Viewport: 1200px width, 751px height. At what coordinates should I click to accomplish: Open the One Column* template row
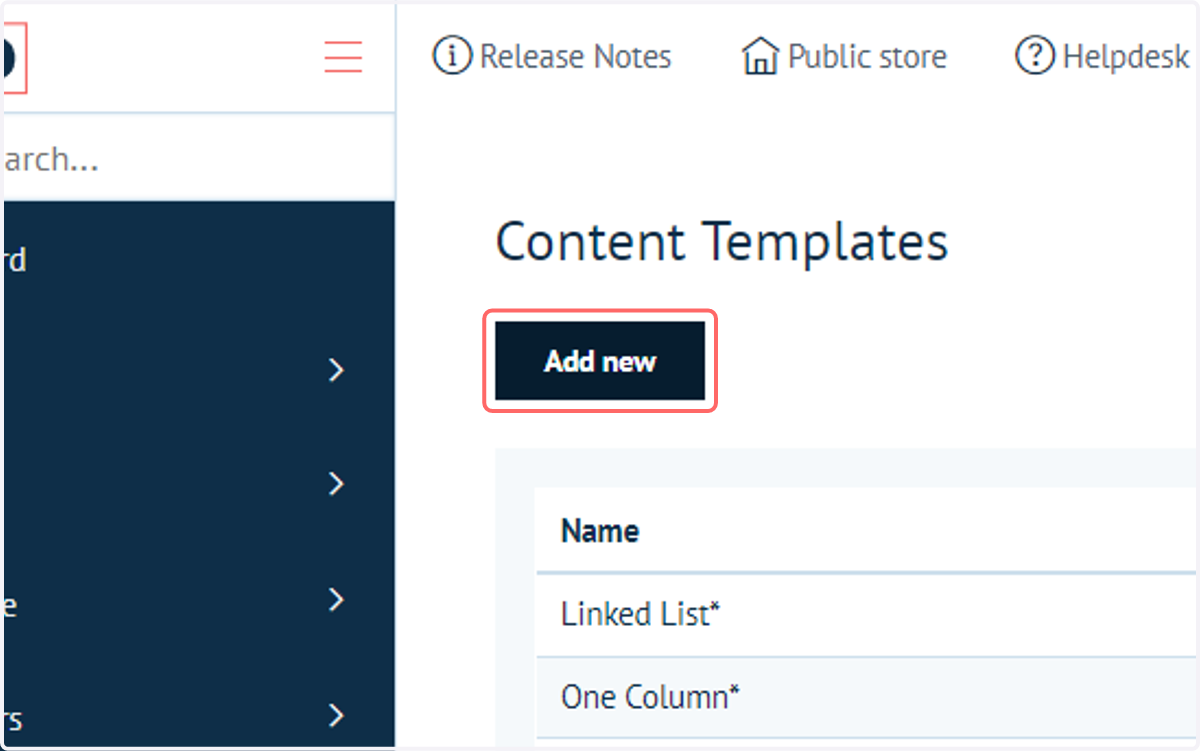click(866, 697)
